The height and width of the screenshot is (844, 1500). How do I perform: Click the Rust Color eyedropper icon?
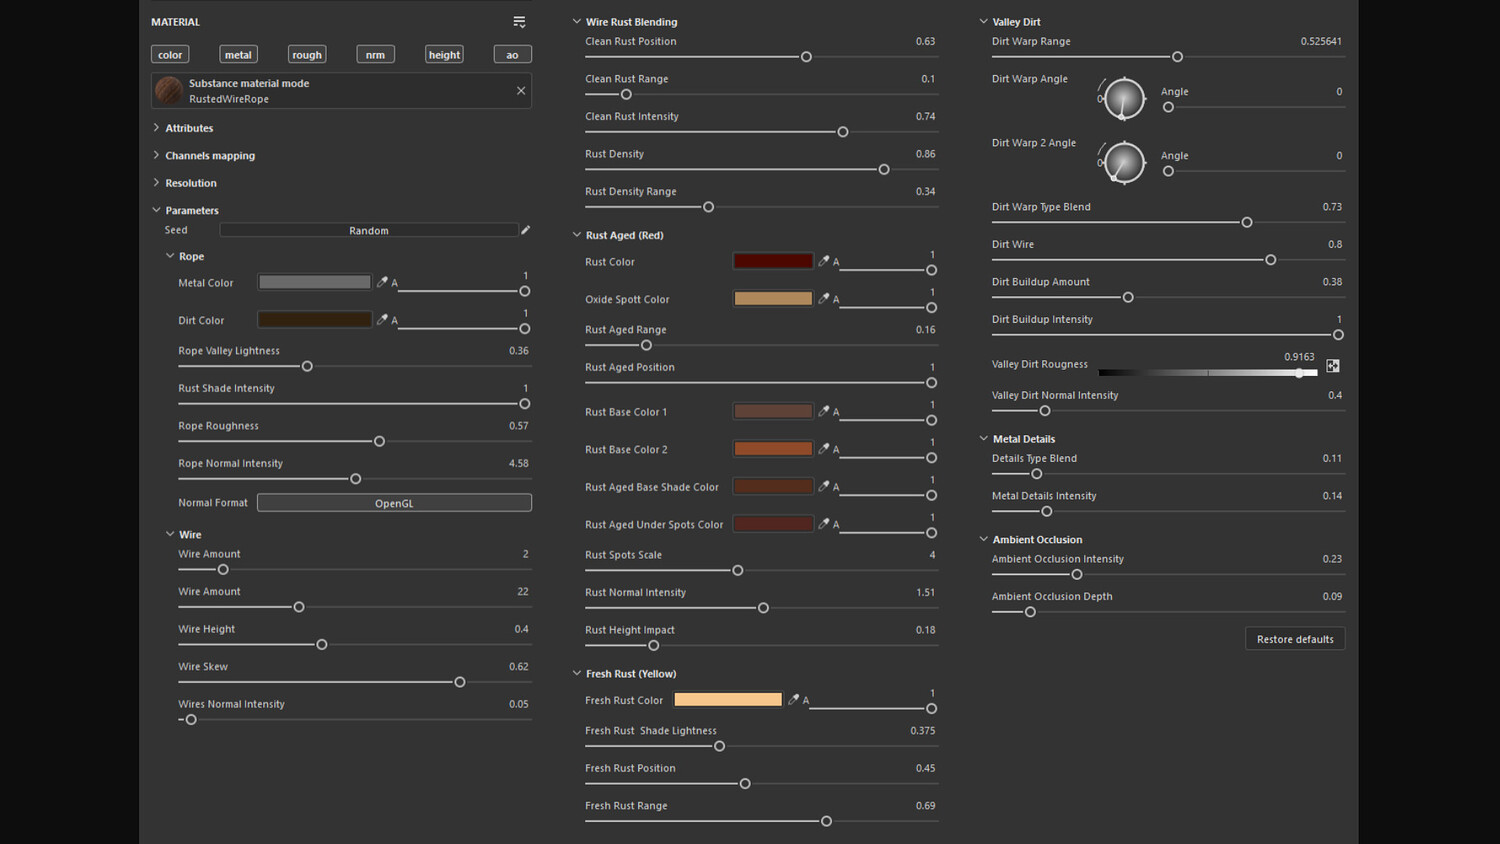click(824, 261)
